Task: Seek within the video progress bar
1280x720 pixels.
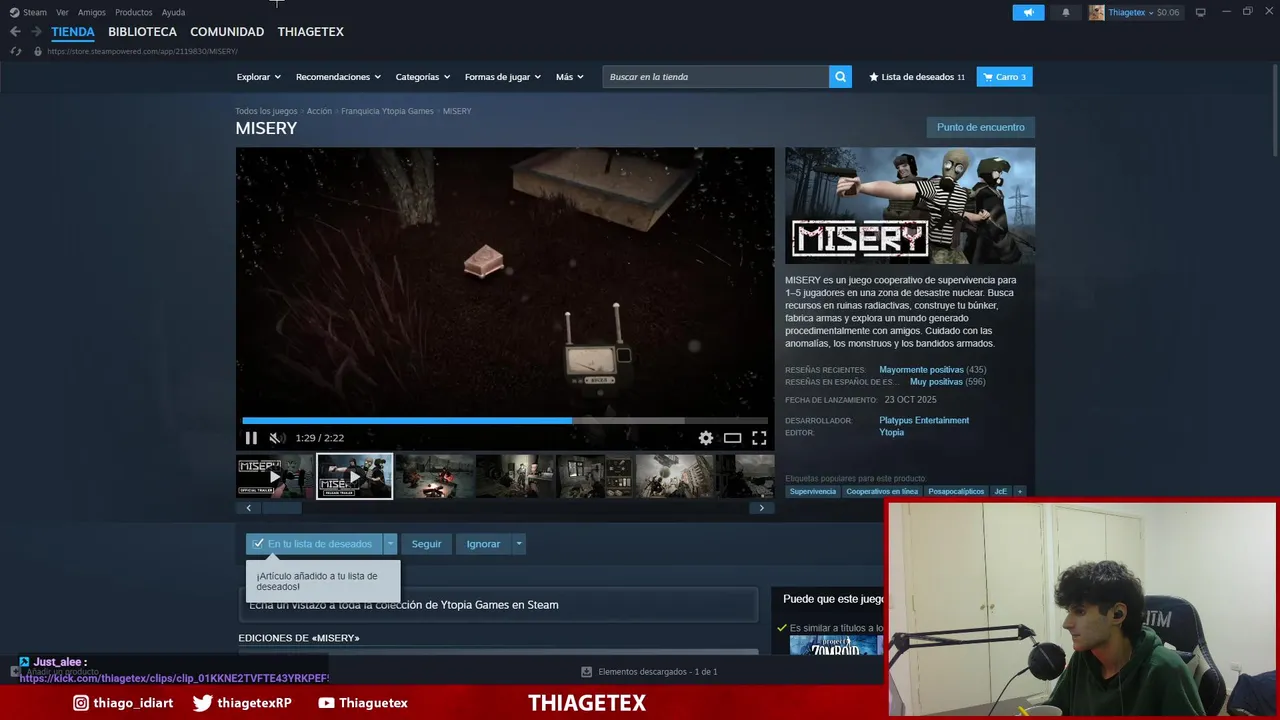Action: 505,421
